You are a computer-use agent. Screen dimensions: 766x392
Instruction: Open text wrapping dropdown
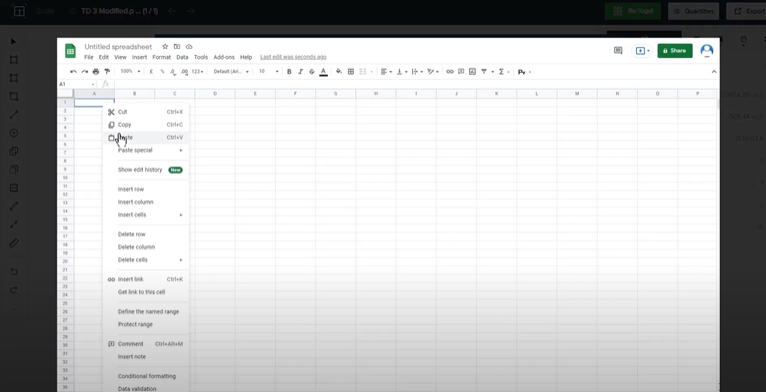(x=417, y=71)
